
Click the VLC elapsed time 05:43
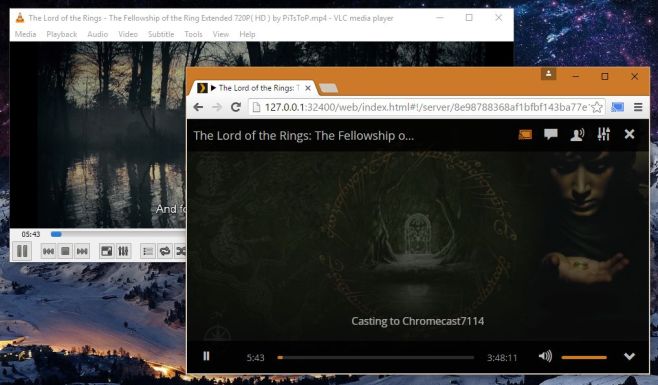pyautogui.click(x=31, y=234)
